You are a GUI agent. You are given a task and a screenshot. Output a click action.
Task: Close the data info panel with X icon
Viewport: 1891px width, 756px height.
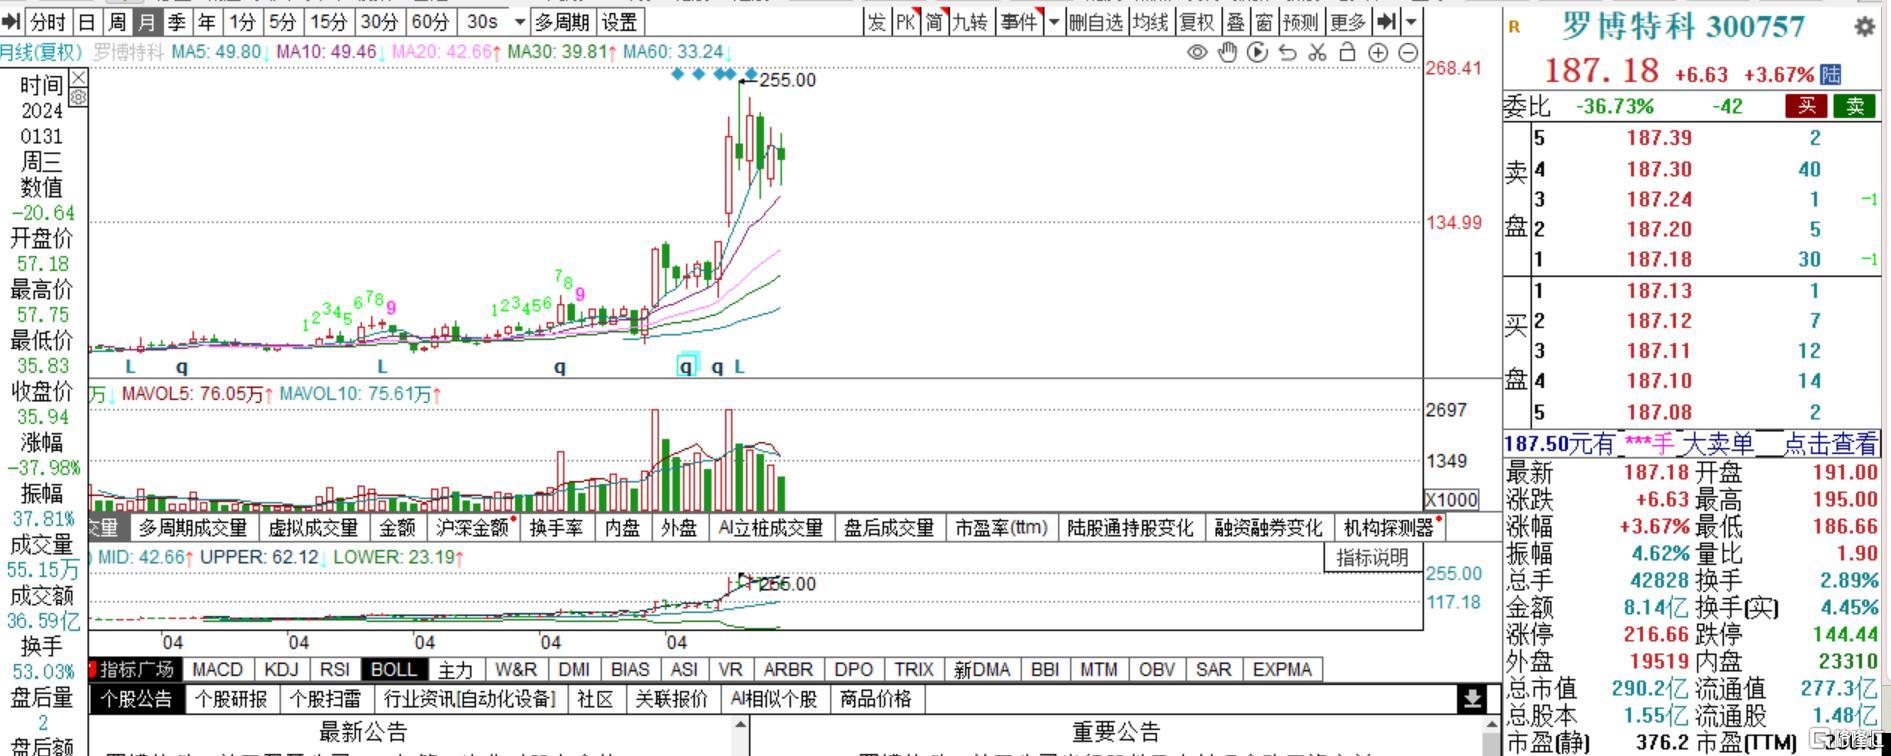[78, 77]
